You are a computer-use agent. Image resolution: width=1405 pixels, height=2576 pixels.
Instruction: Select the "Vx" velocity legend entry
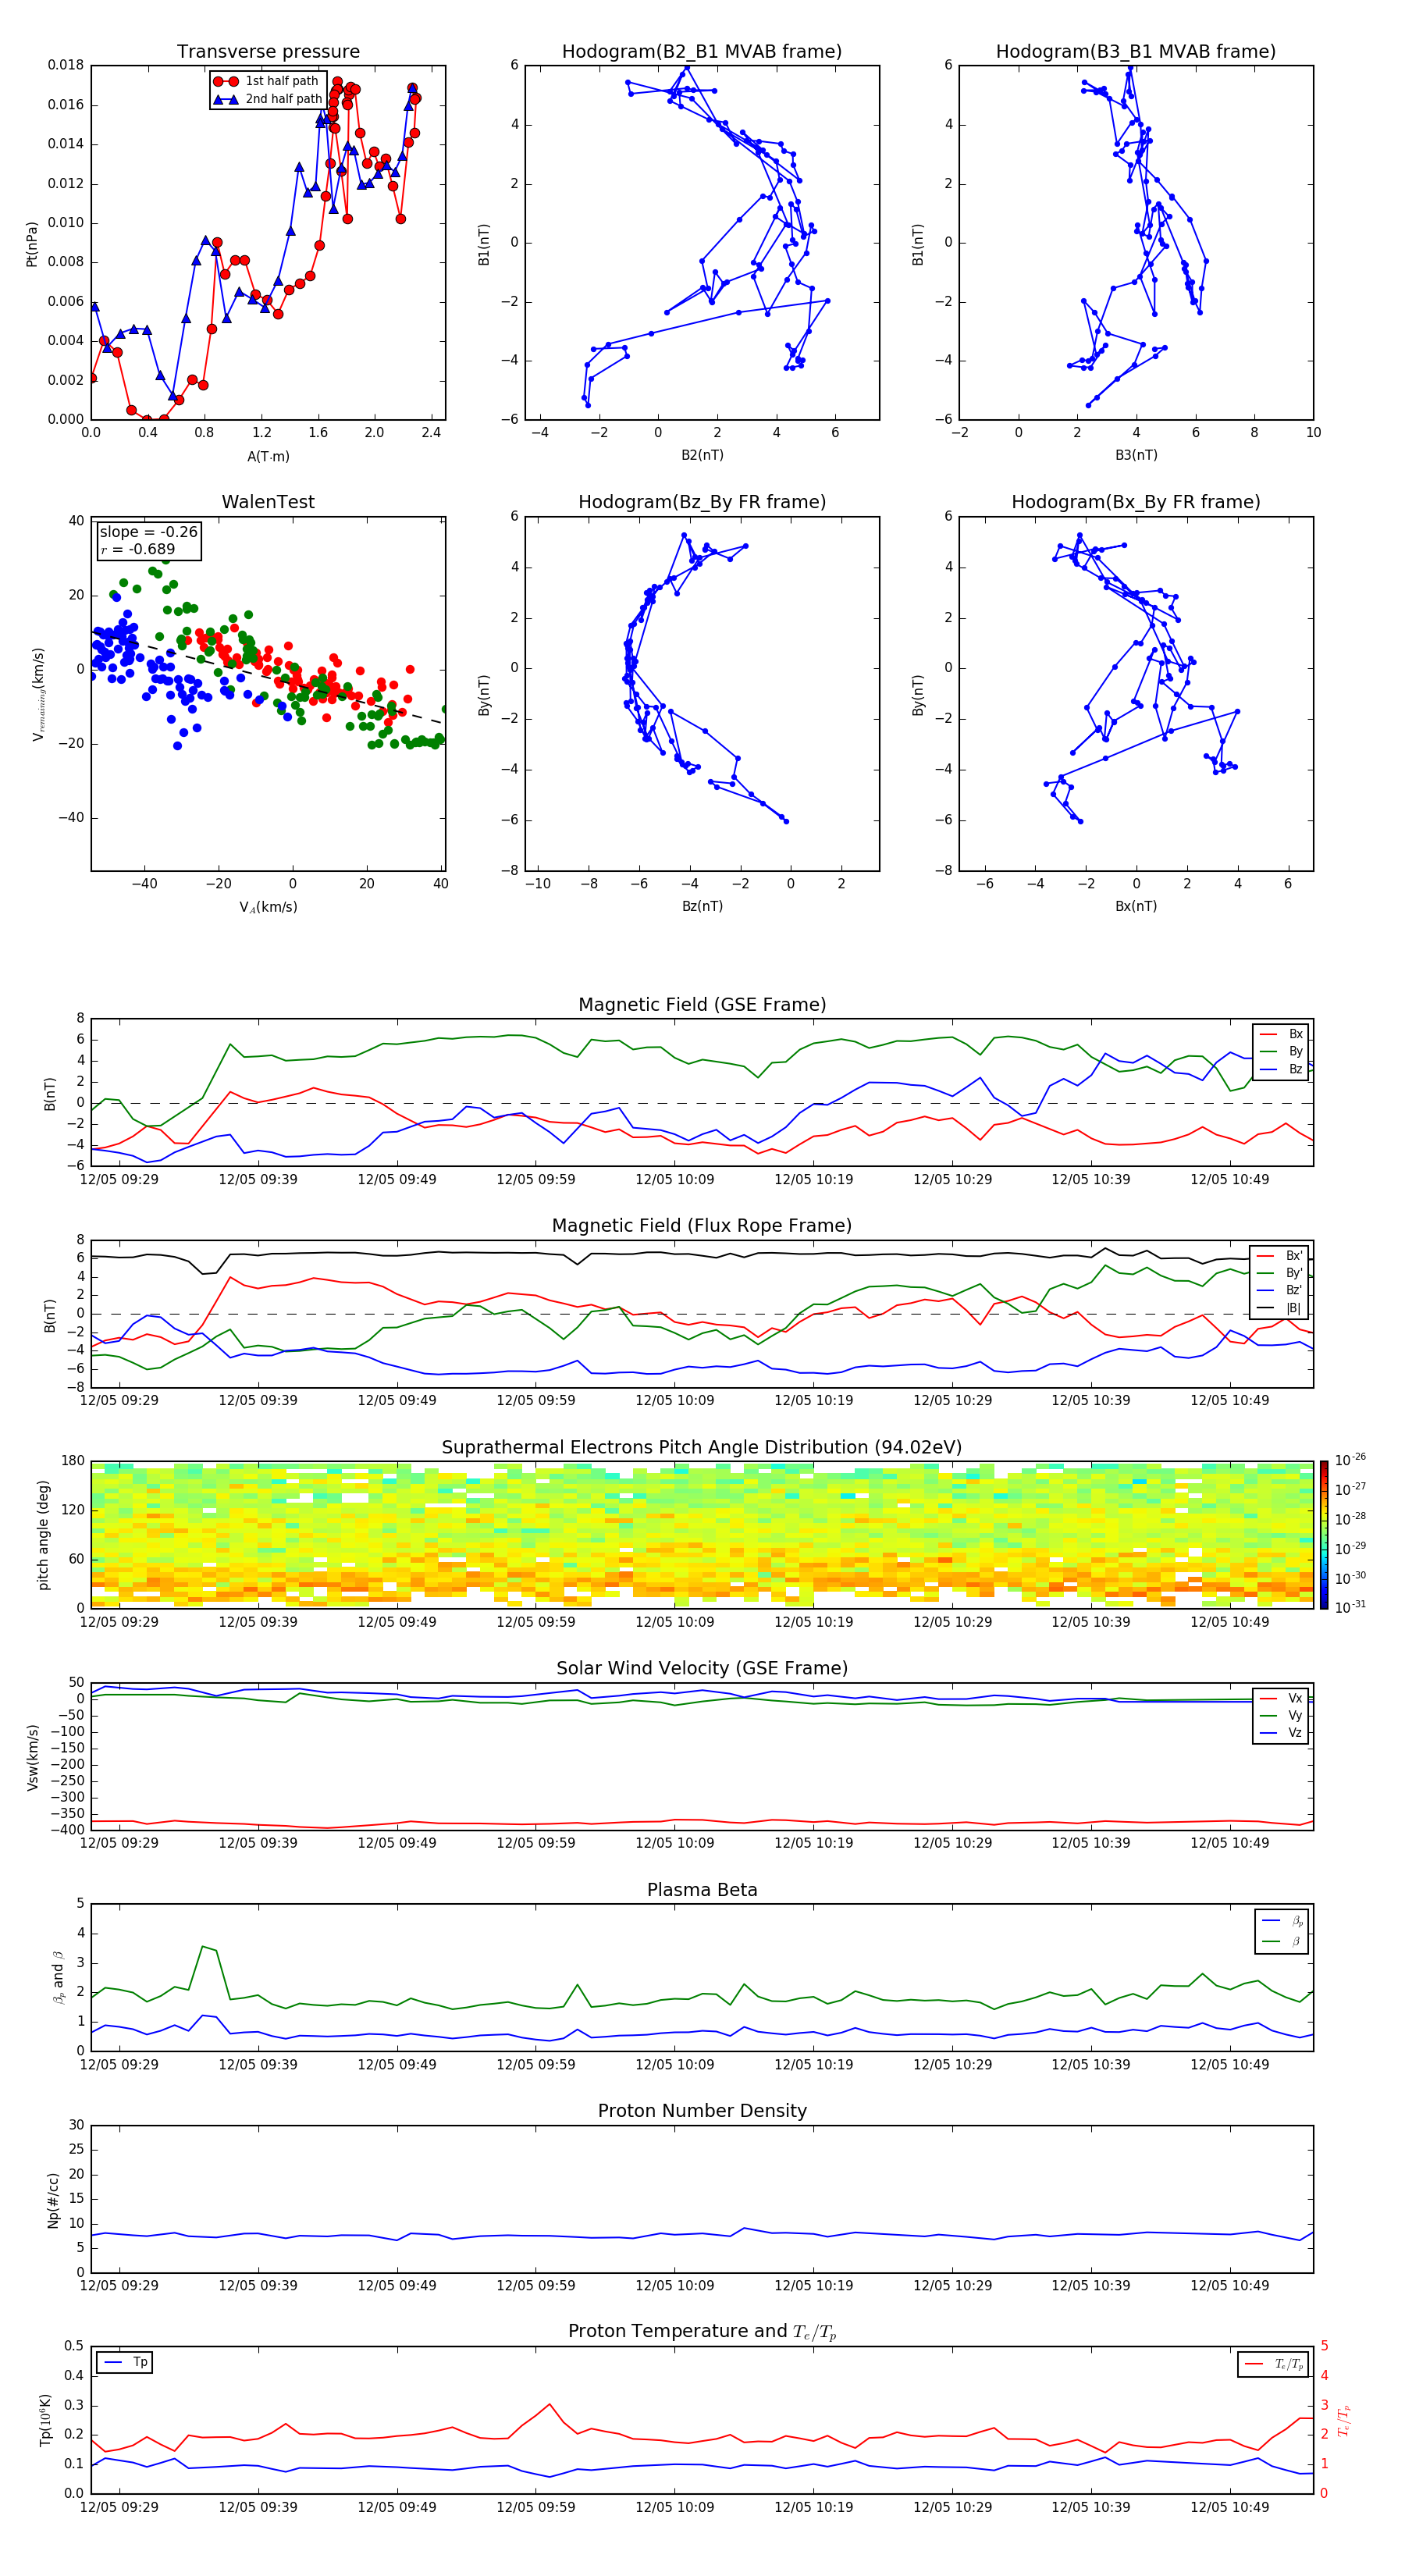pyautogui.click(x=1282, y=1699)
